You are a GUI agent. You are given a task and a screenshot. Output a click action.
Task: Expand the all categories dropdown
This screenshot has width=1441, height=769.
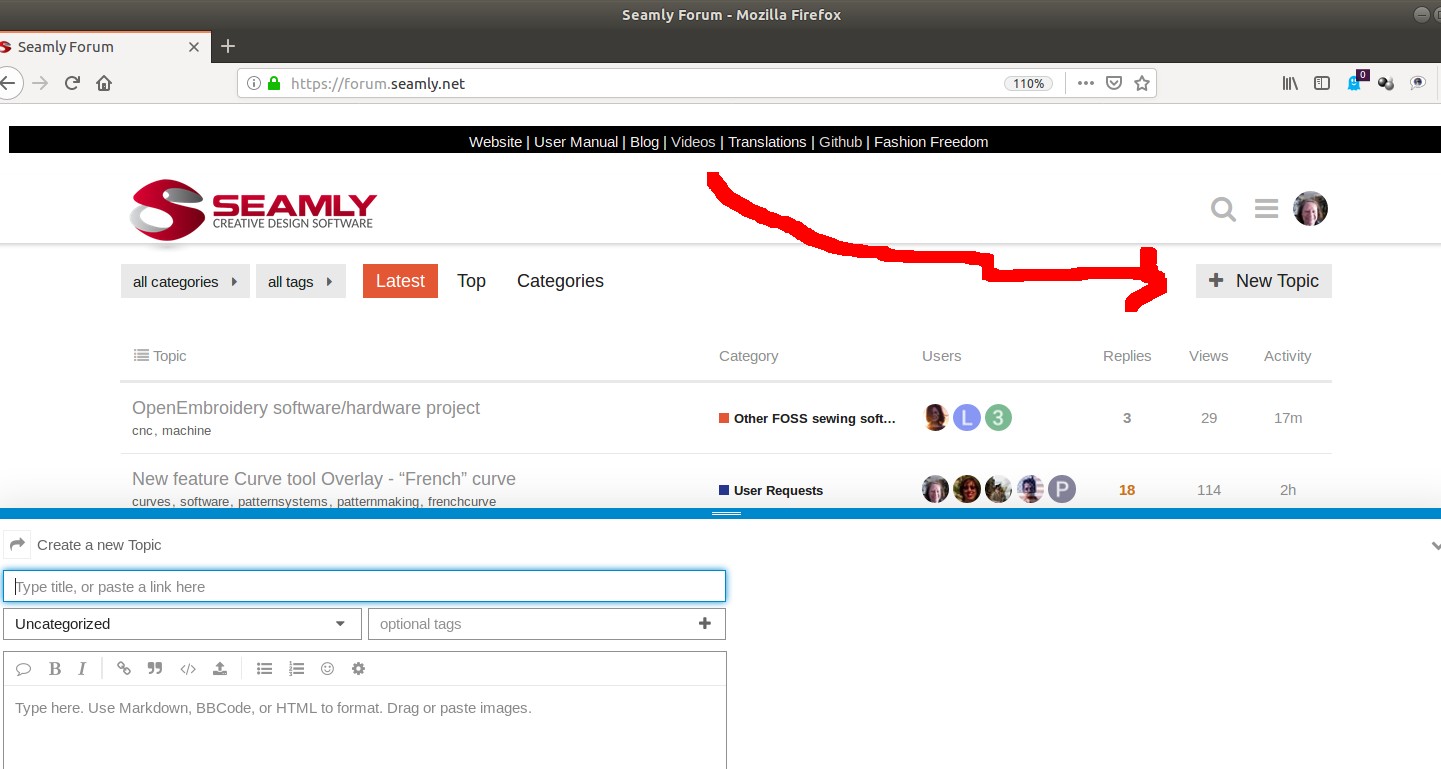click(x=184, y=282)
